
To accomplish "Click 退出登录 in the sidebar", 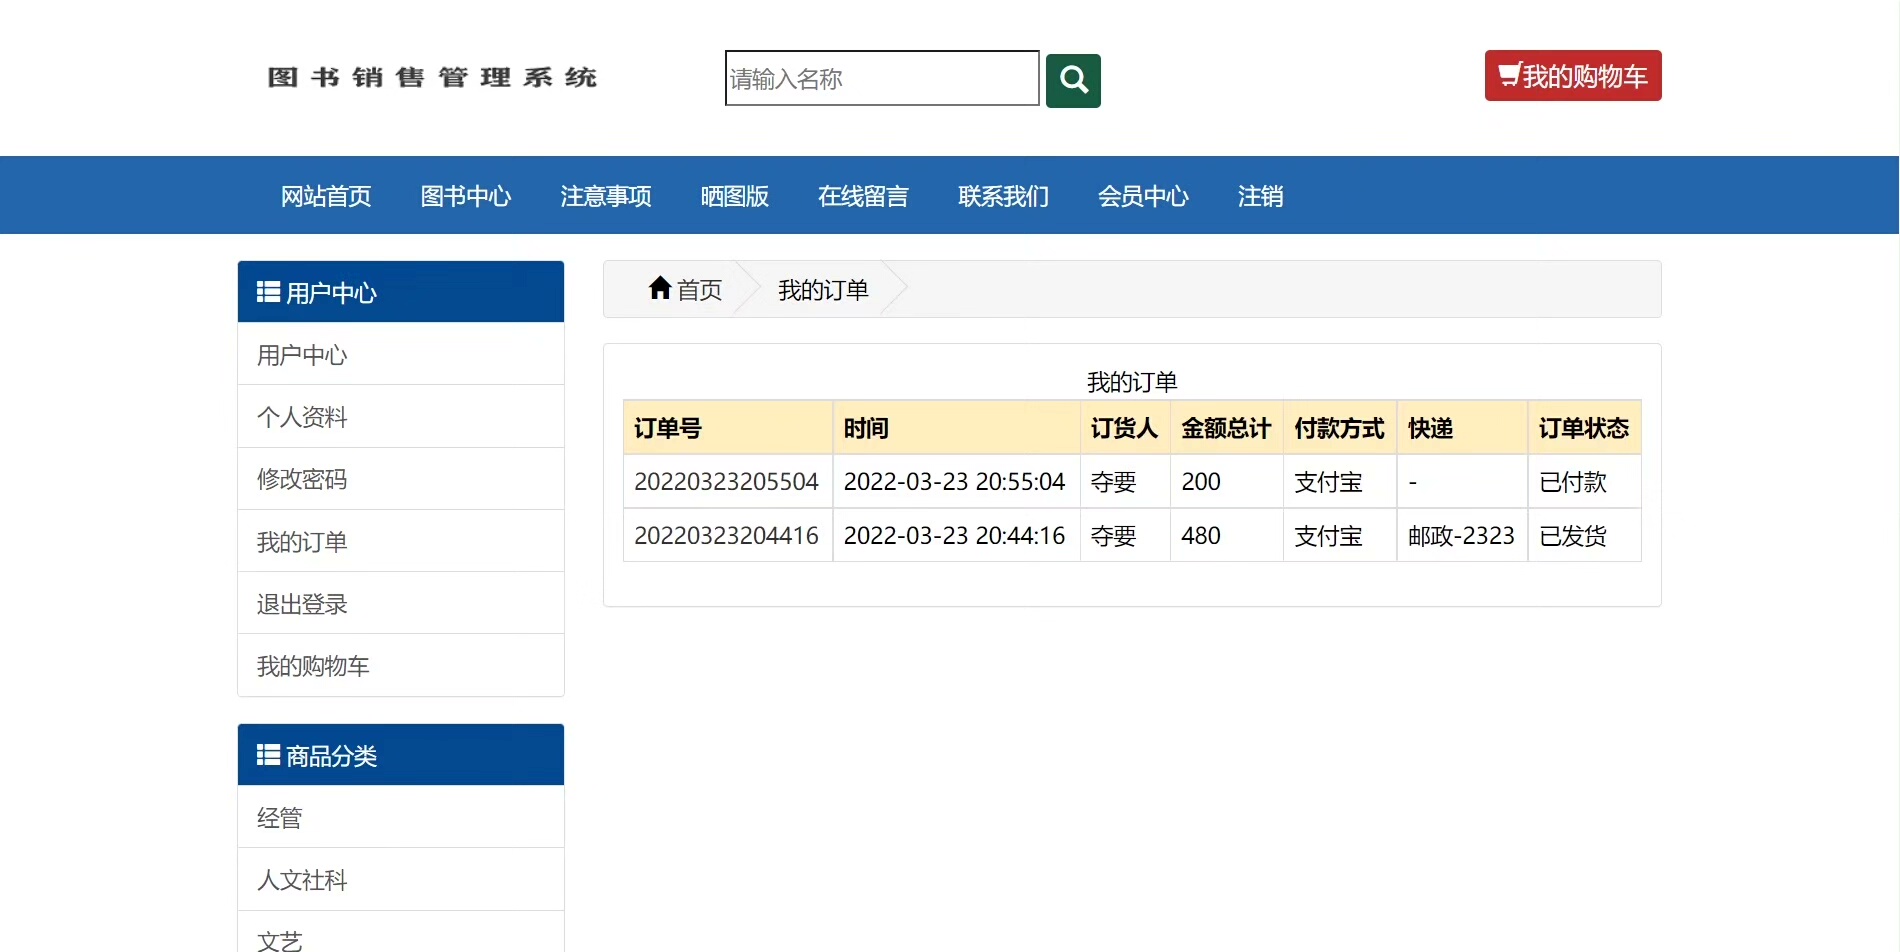I will pyautogui.click(x=302, y=604).
